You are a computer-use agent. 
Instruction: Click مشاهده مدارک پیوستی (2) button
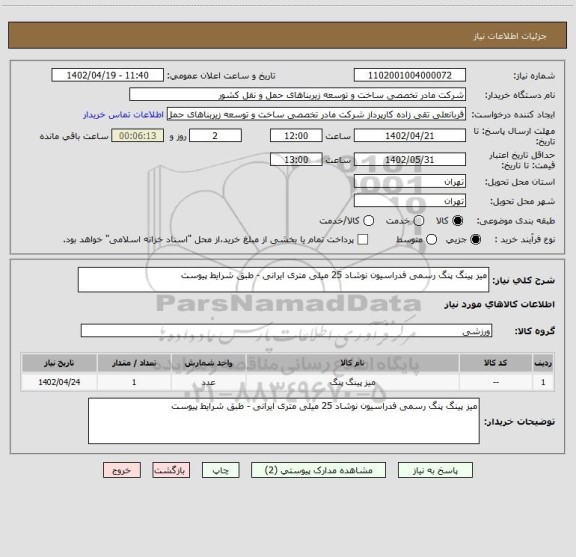[x=318, y=470]
